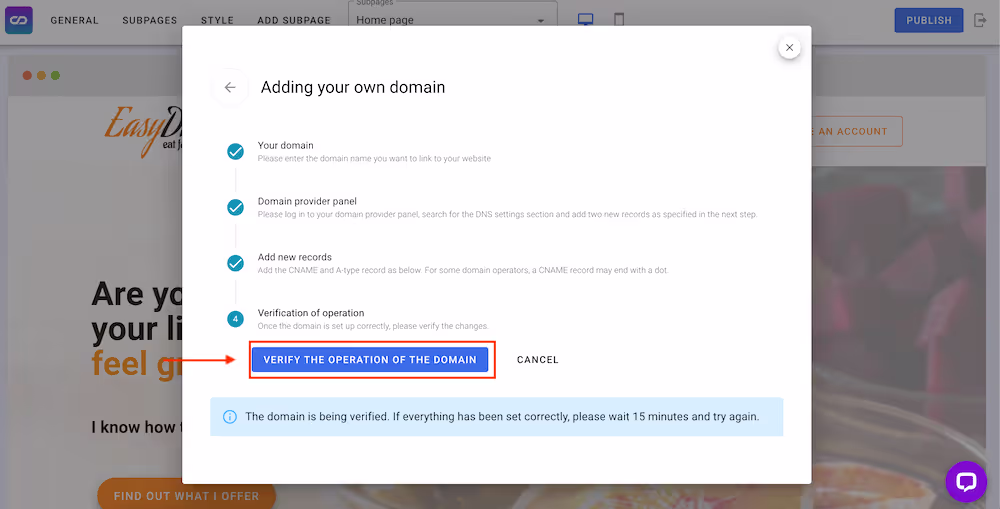
Task: Select the Add new records step checkmark
Action: pos(235,264)
